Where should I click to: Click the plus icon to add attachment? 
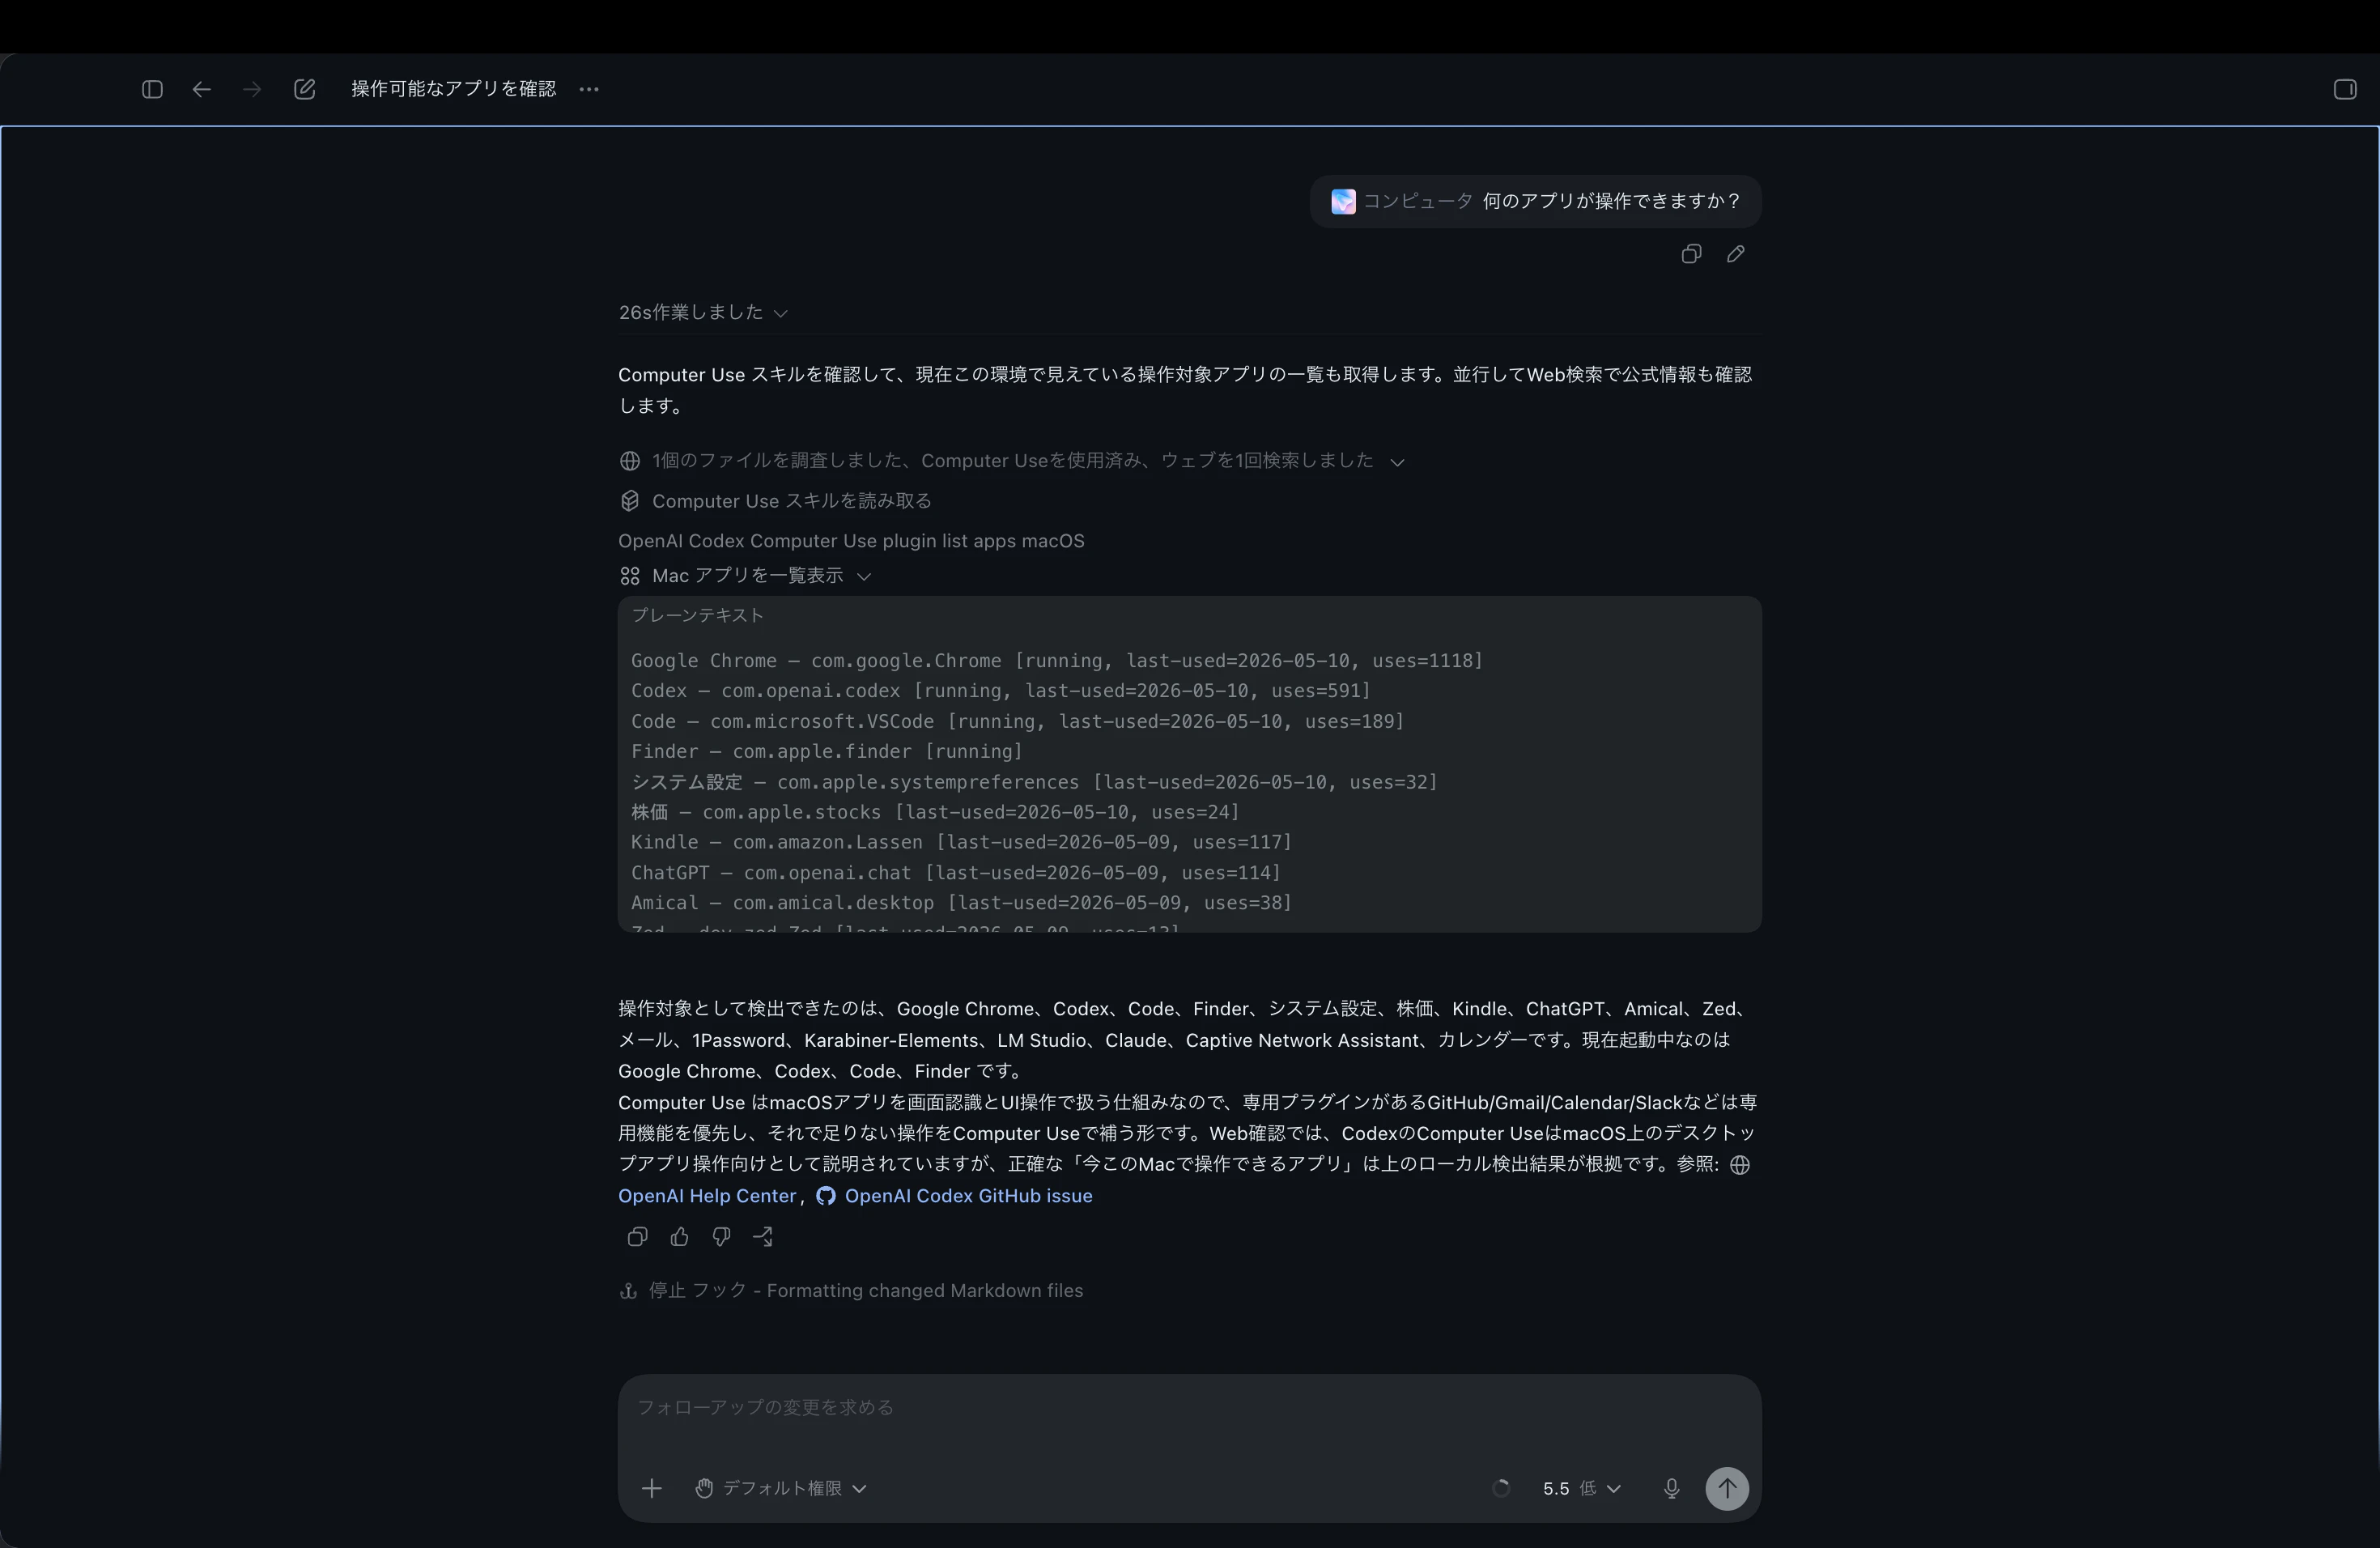tap(652, 1488)
